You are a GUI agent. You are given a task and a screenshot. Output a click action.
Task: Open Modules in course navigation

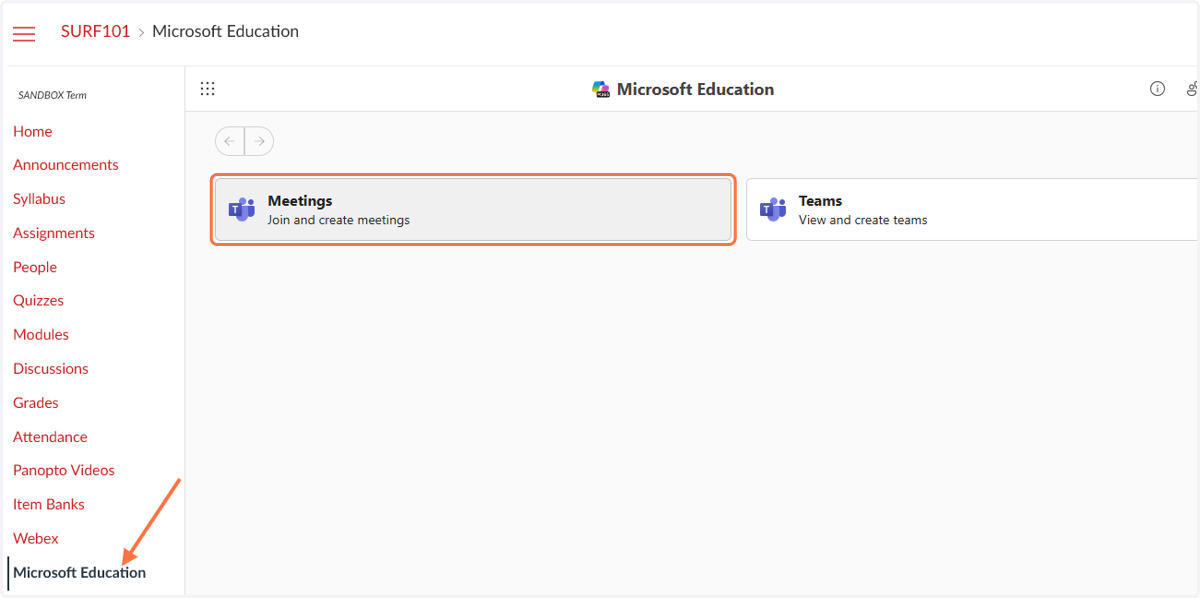41,334
